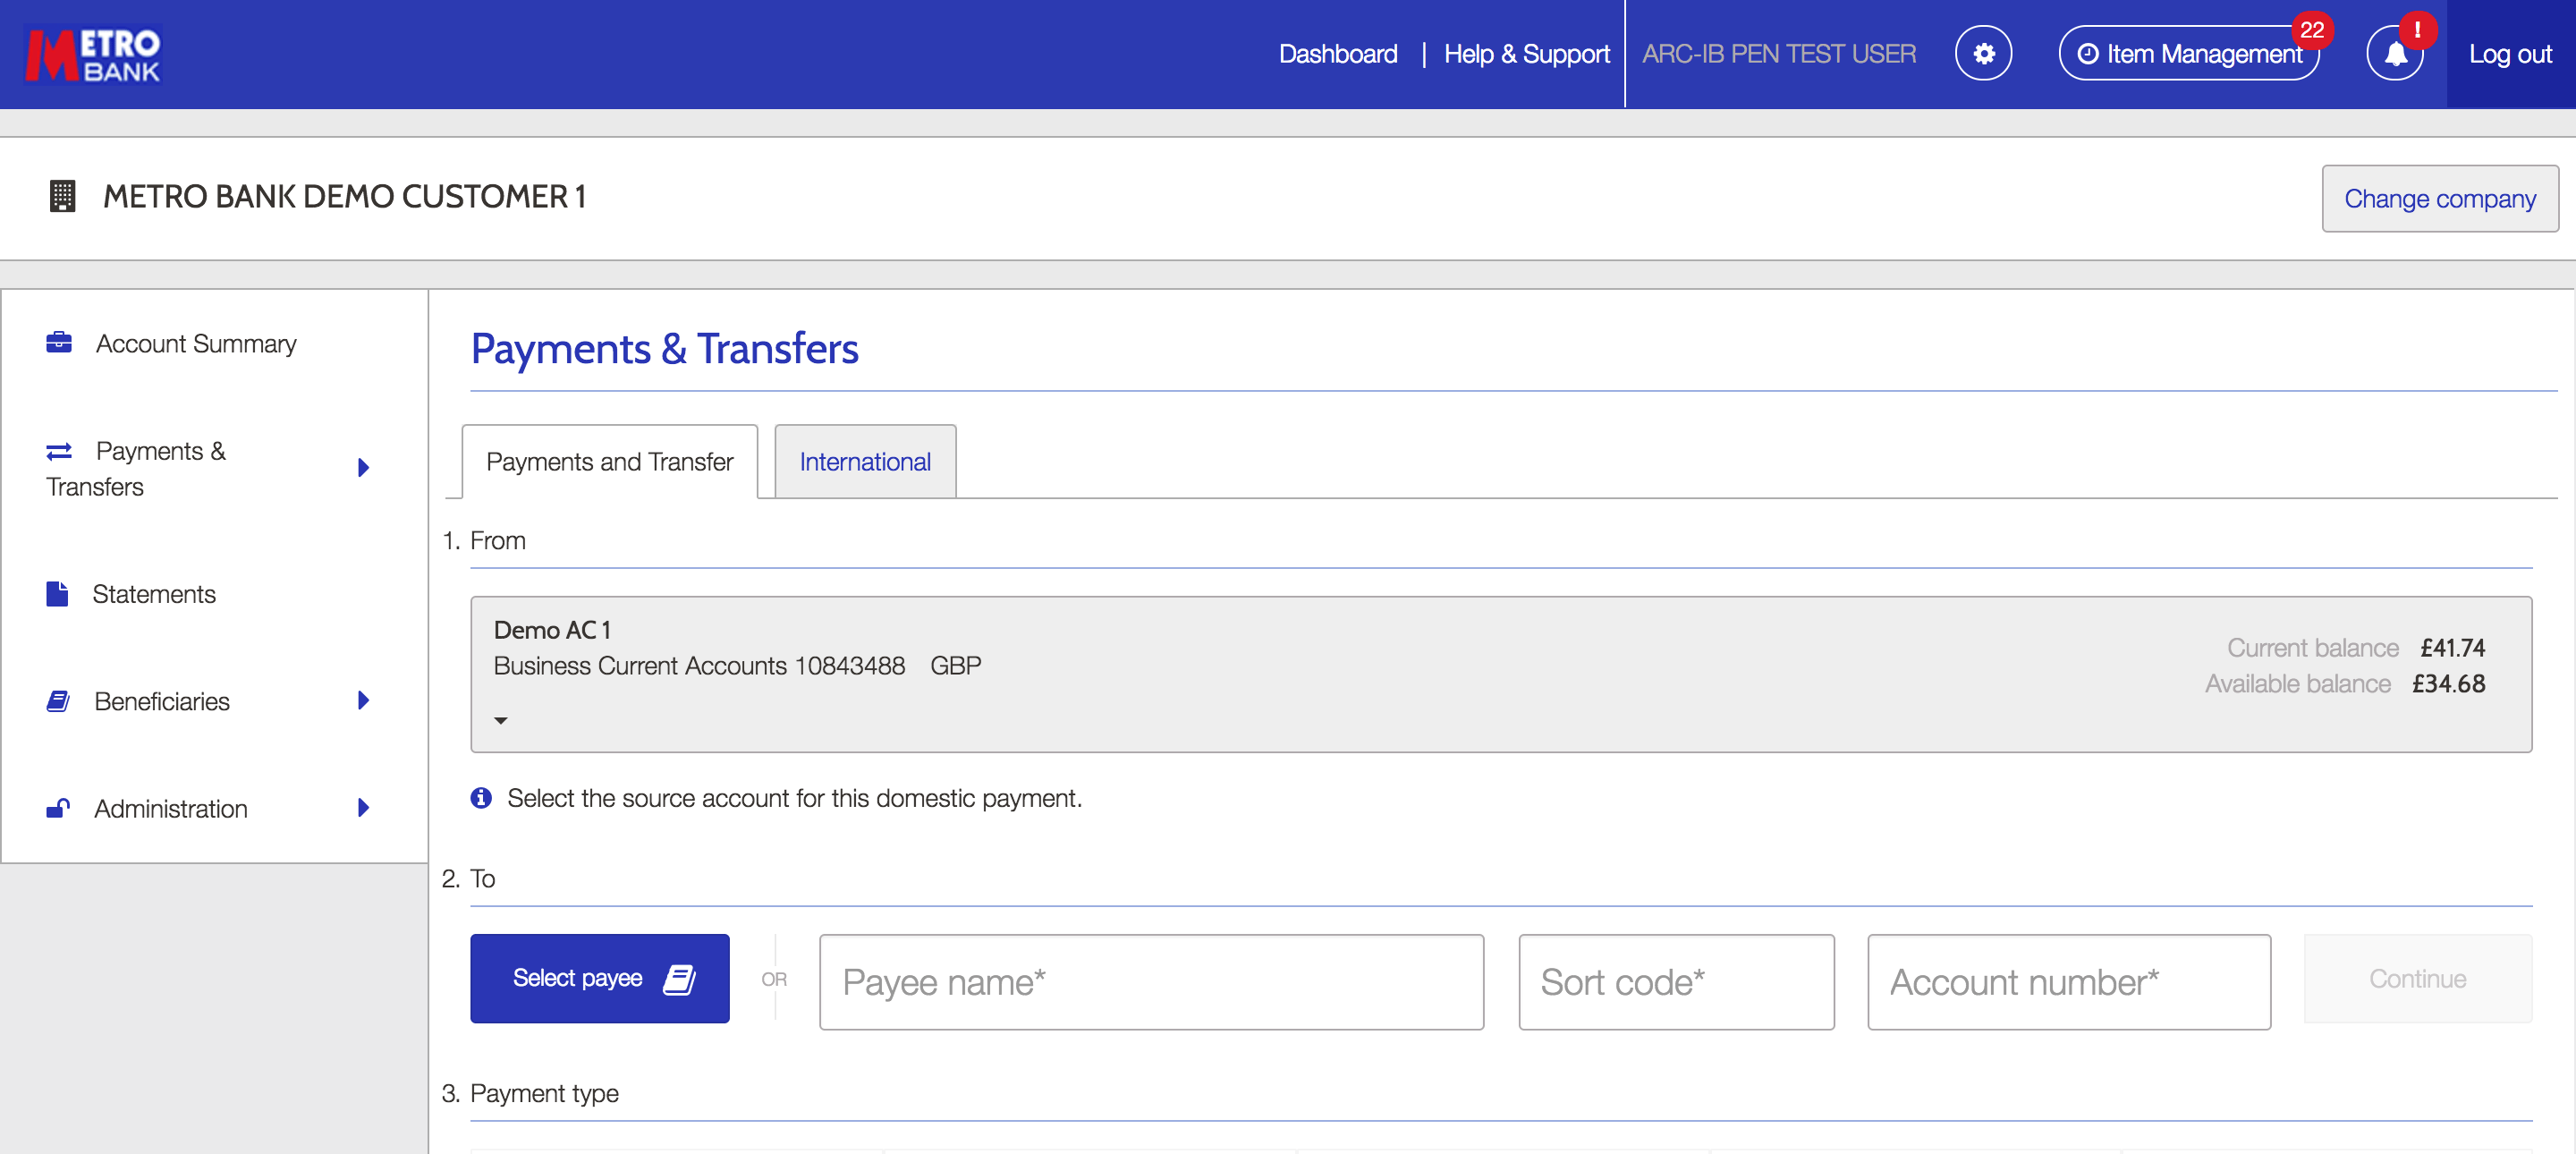Open Beneficiaries in sidebar
The width and height of the screenshot is (2576, 1154).
coord(162,701)
